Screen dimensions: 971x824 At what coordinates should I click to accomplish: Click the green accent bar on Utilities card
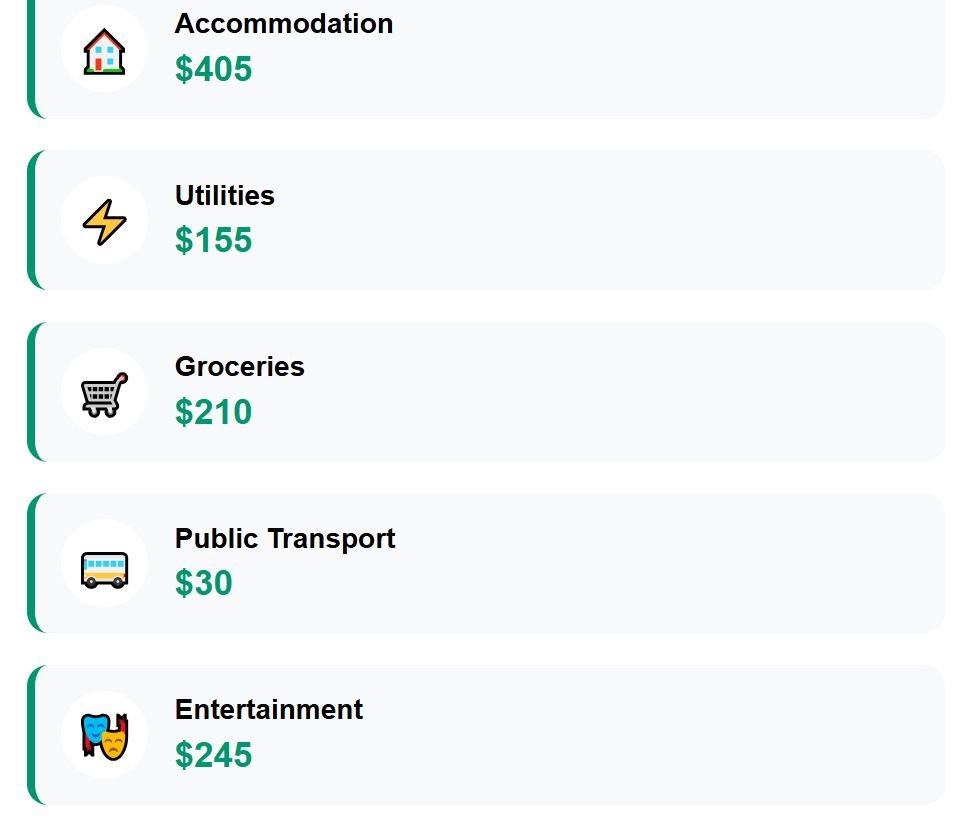point(31,220)
